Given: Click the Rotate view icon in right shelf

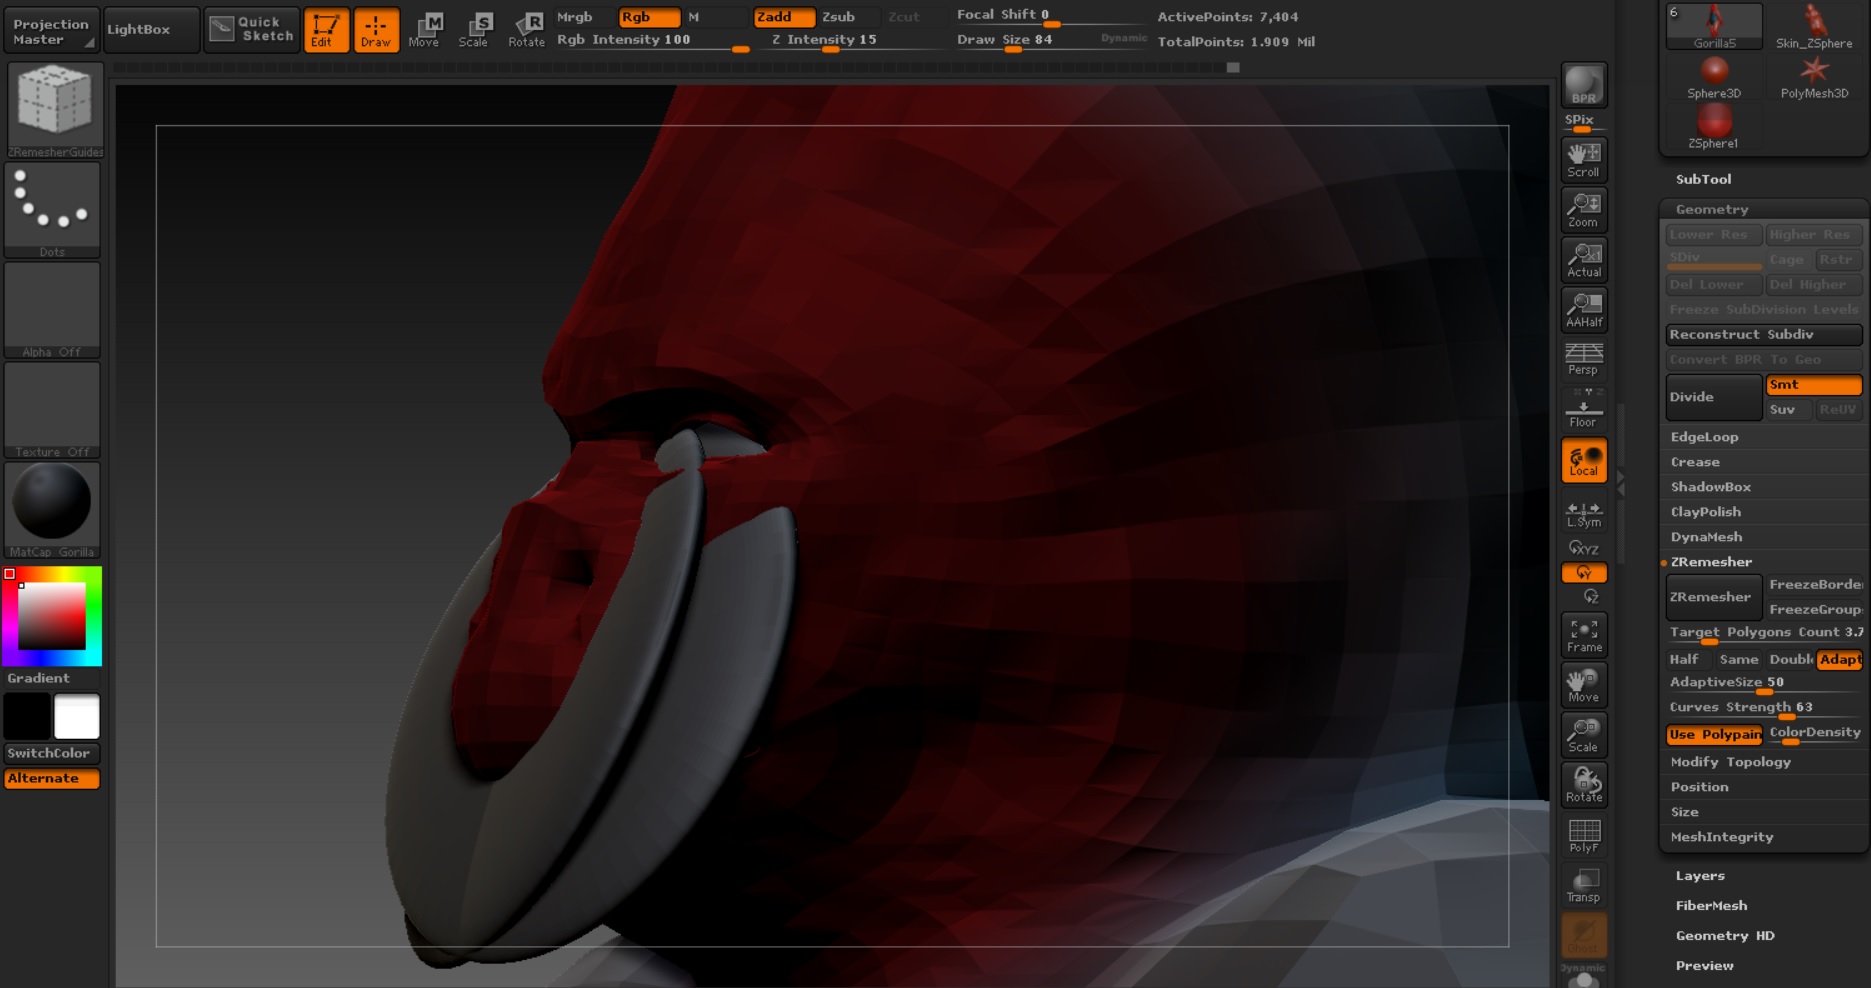Looking at the screenshot, I should tap(1584, 785).
